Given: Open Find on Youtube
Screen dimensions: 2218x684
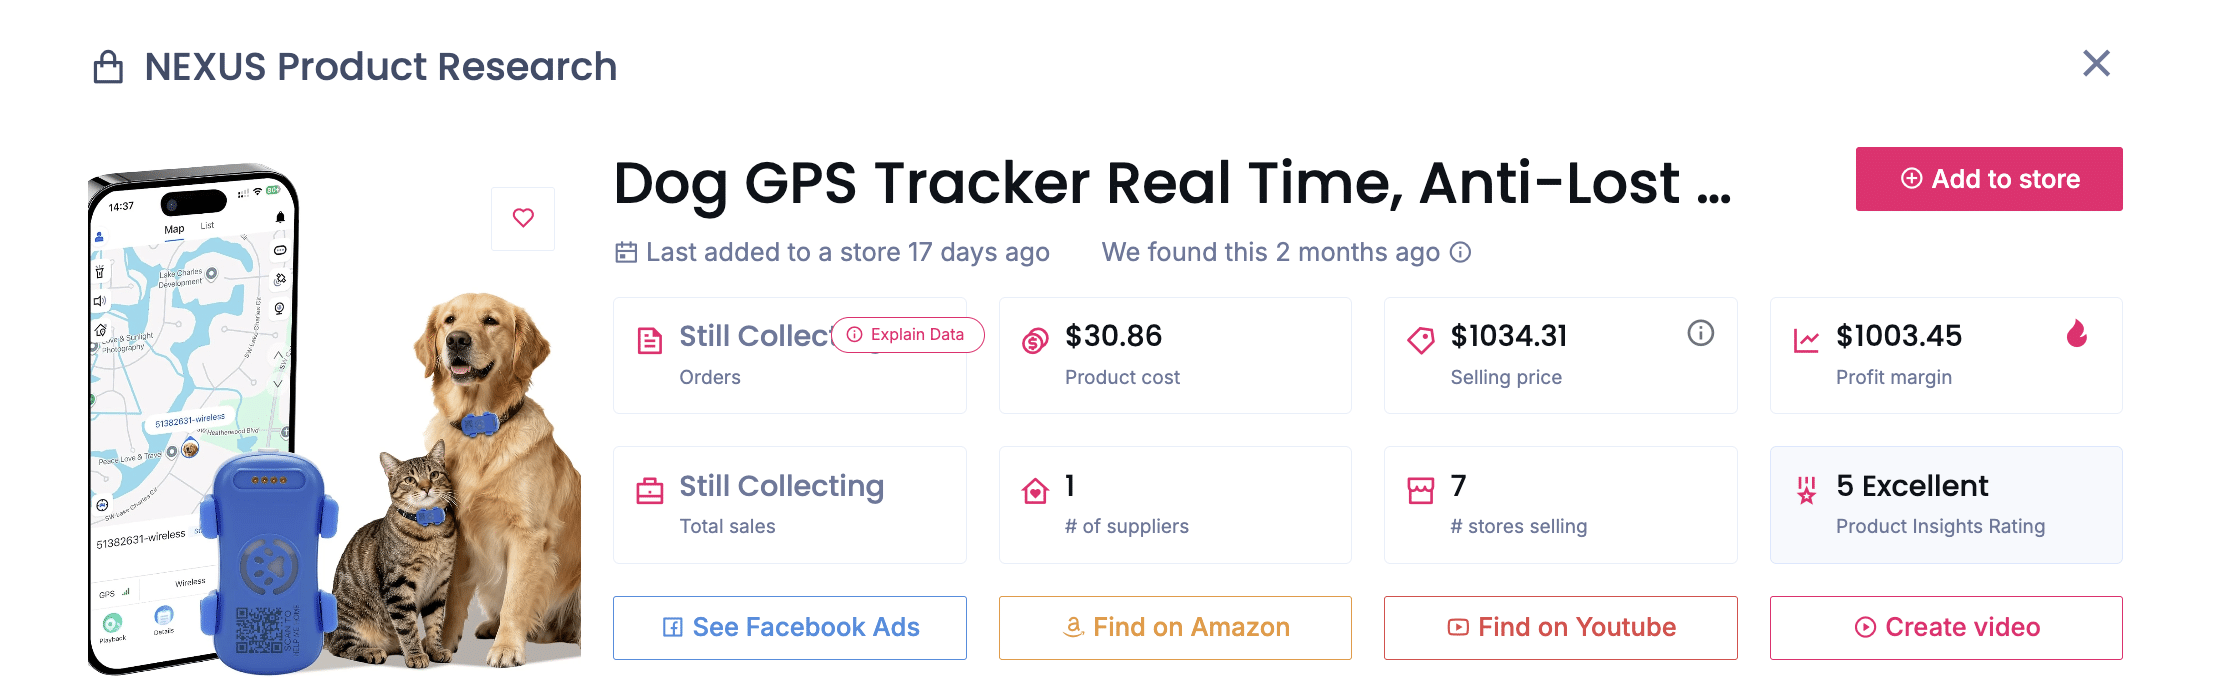Looking at the screenshot, I should click(x=1560, y=627).
